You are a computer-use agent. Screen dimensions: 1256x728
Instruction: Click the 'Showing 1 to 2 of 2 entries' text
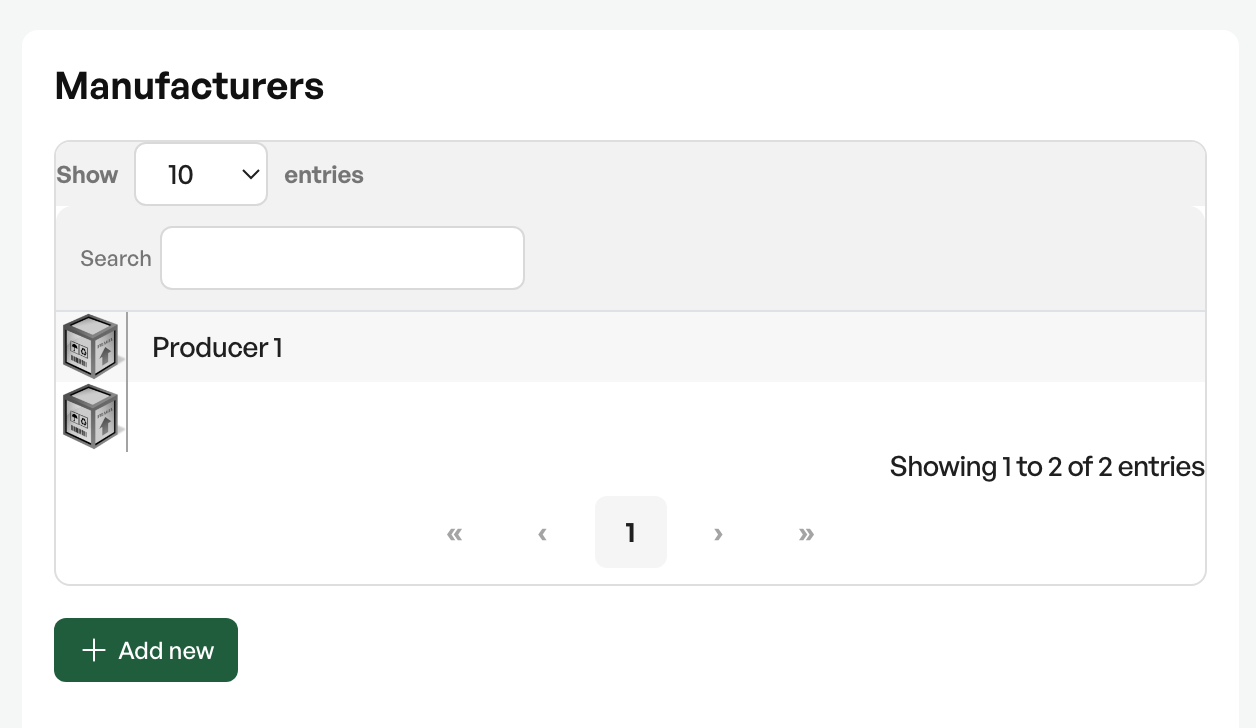pyautogui.click(x=1047, y=467)
